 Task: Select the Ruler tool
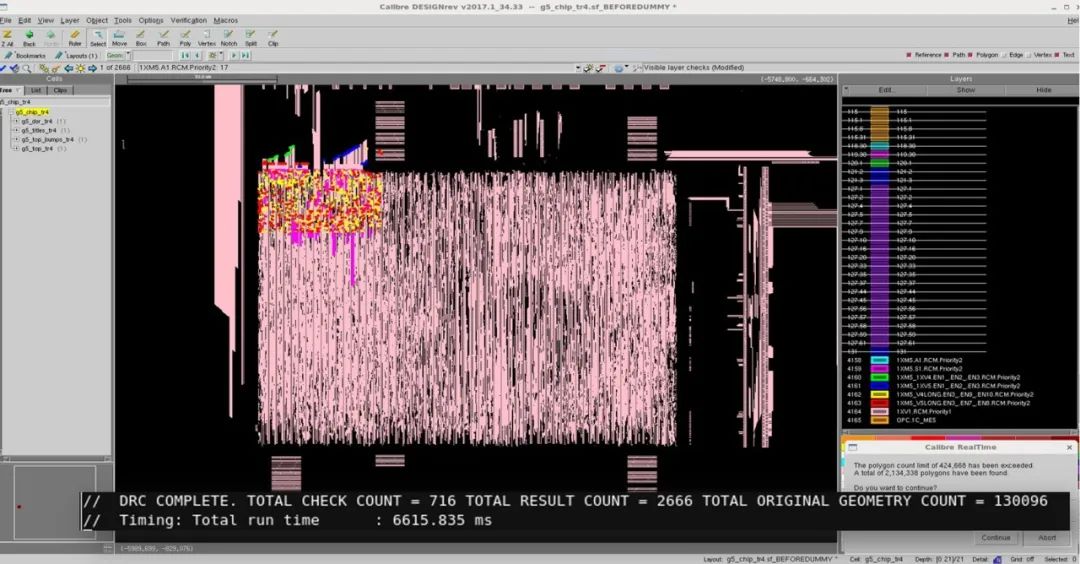75,37
